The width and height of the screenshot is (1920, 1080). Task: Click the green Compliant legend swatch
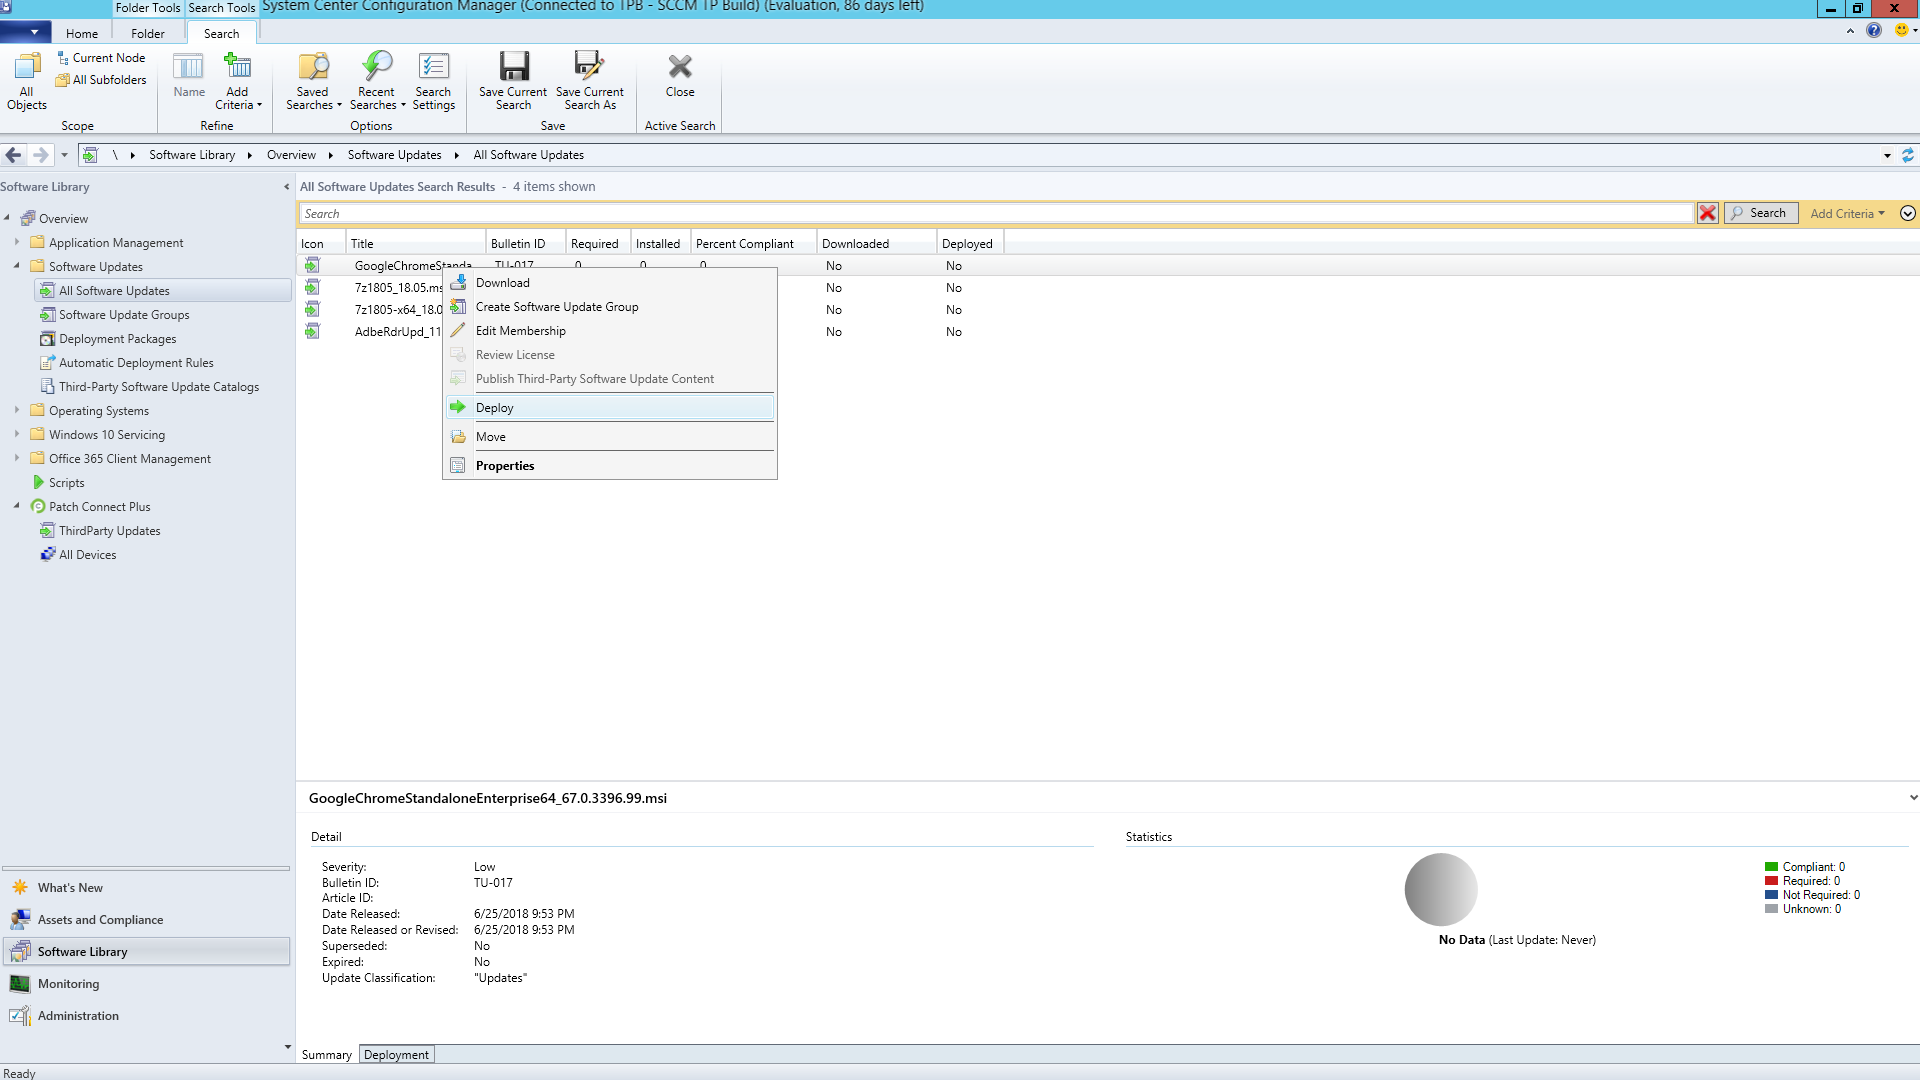coord(1771,867)
